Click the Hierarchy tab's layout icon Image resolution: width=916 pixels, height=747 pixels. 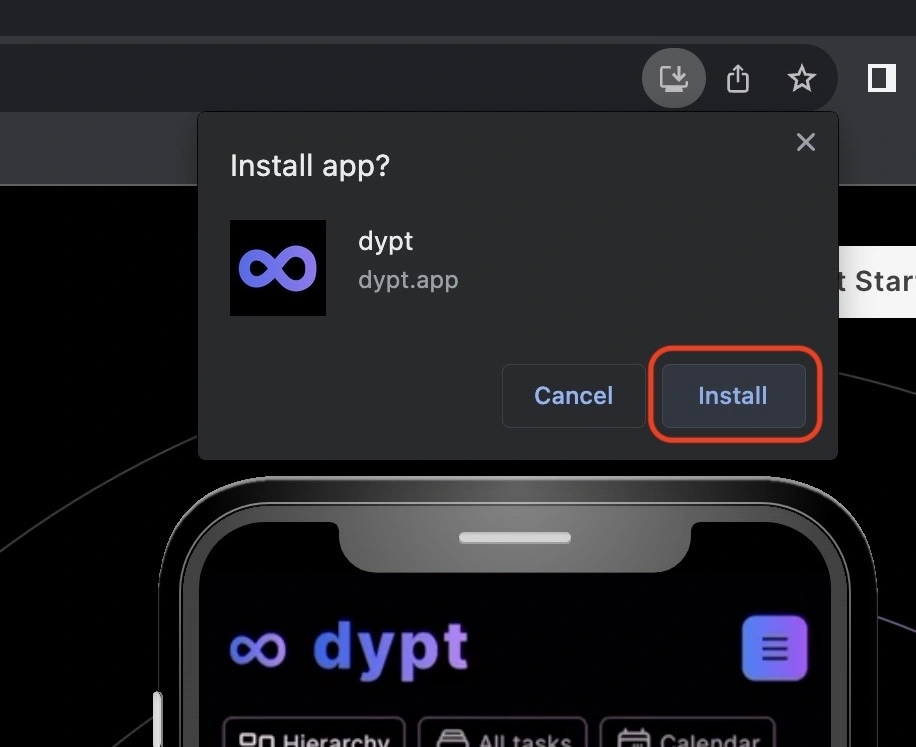coord(257,740)
